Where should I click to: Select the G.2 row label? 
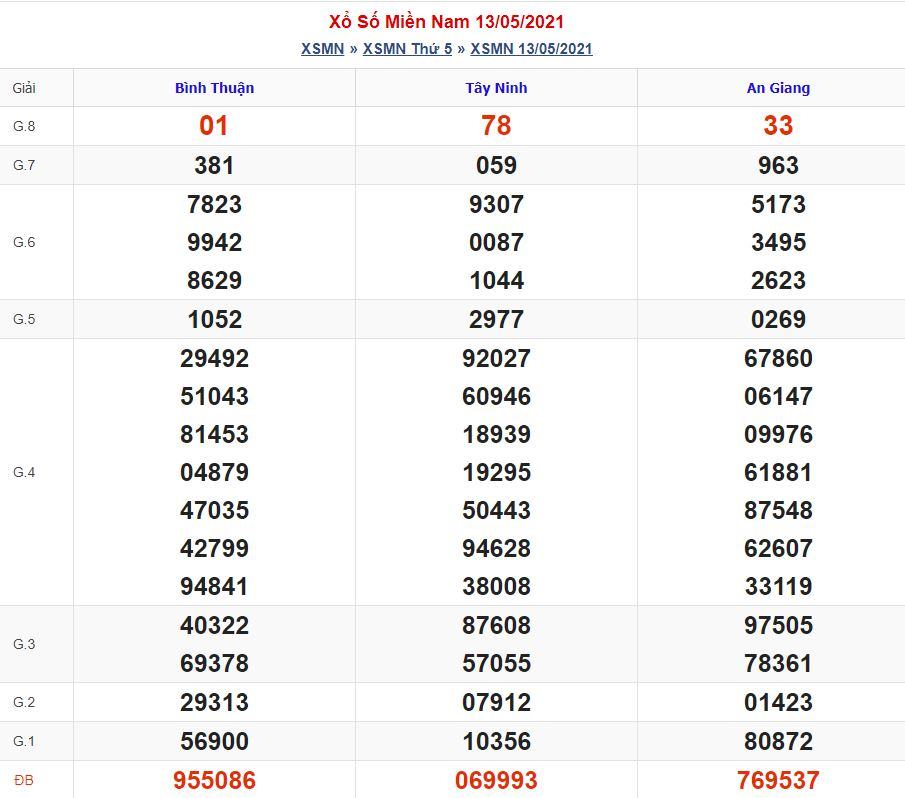pos(24,702)
